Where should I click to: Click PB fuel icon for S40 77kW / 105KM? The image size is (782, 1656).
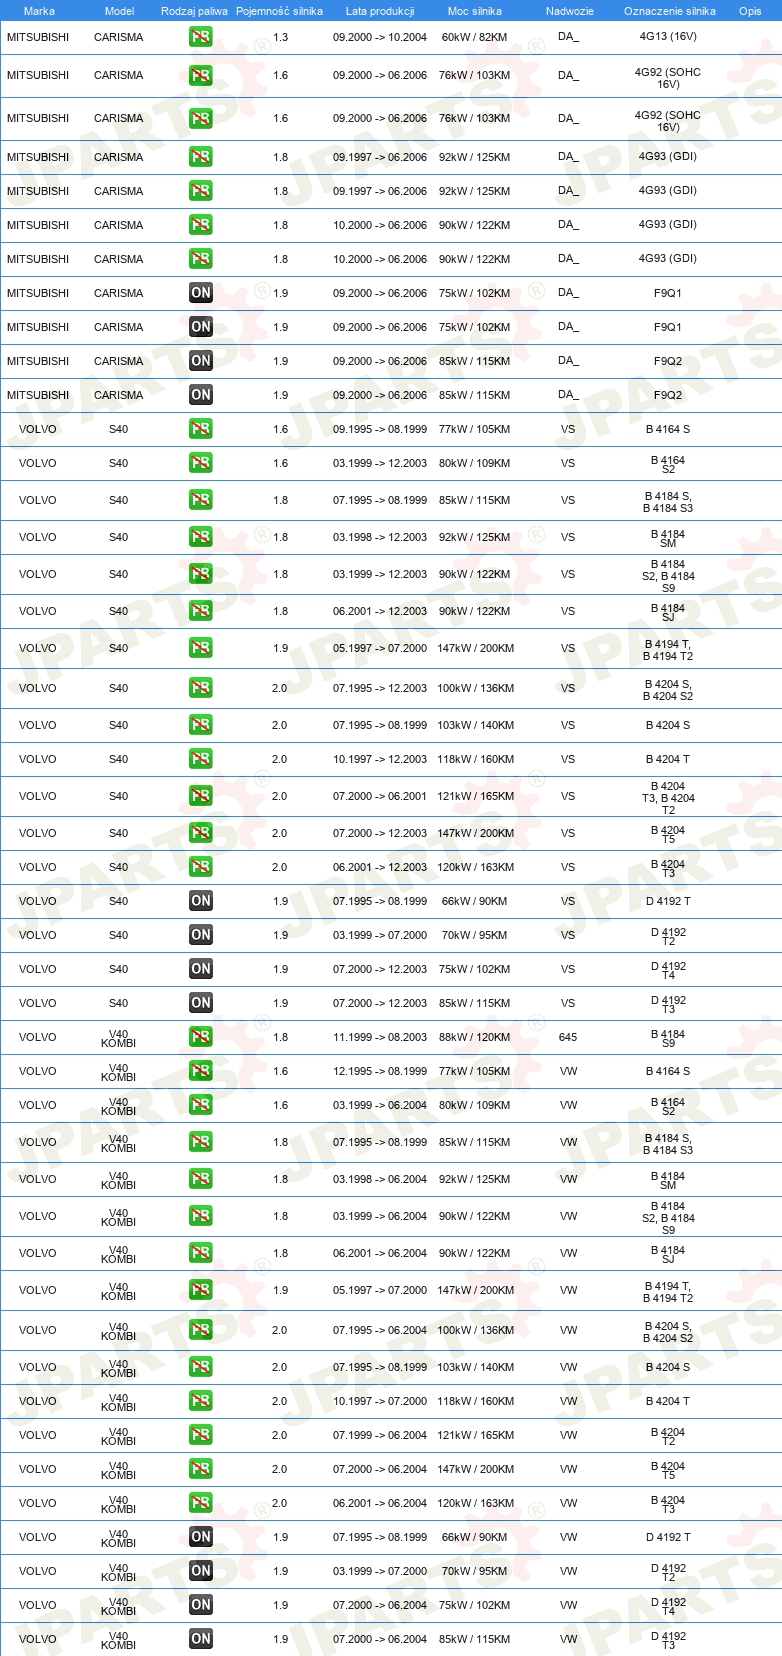coord(201,429)
